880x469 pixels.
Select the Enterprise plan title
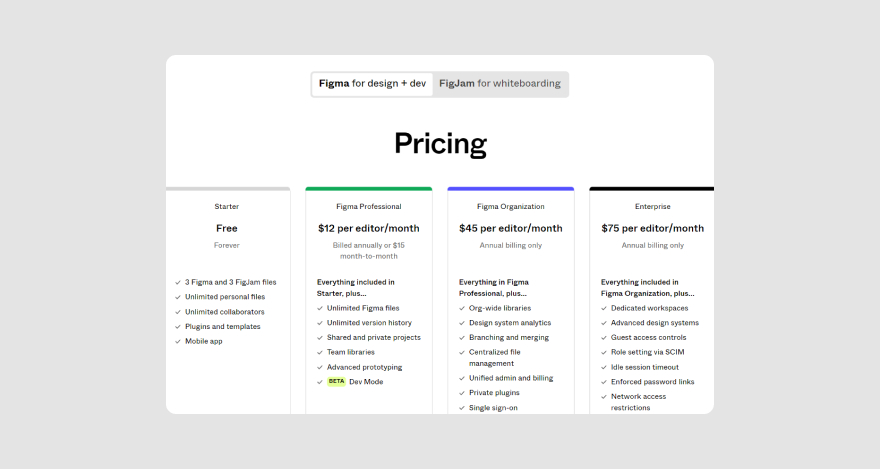click(x=653, y=206)
